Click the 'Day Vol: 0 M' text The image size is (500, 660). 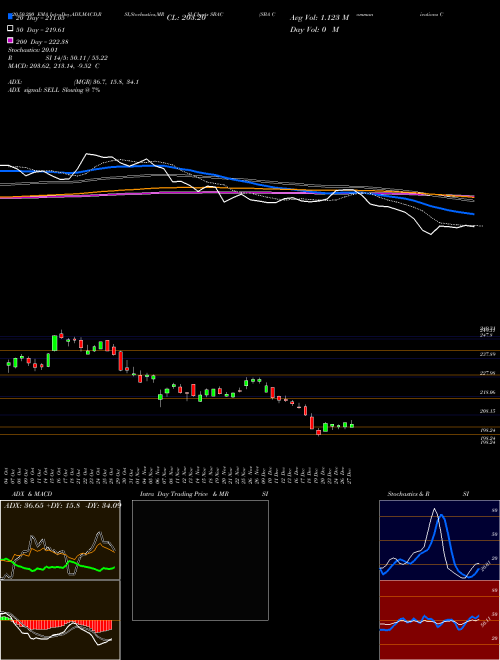314,29
